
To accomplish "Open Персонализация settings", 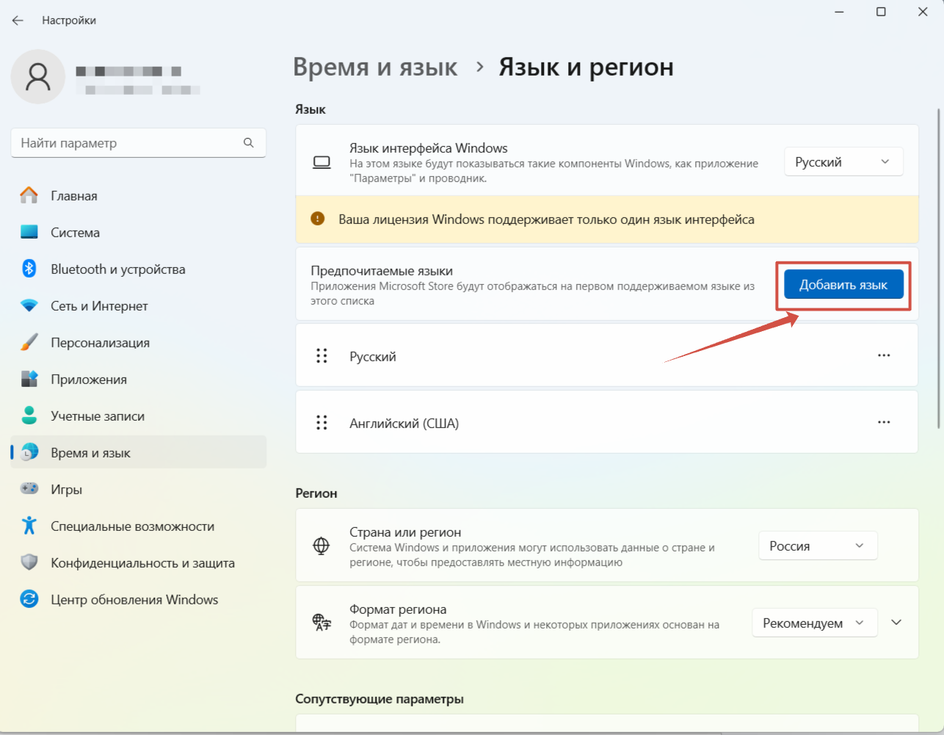I will [x=138, y=343].
